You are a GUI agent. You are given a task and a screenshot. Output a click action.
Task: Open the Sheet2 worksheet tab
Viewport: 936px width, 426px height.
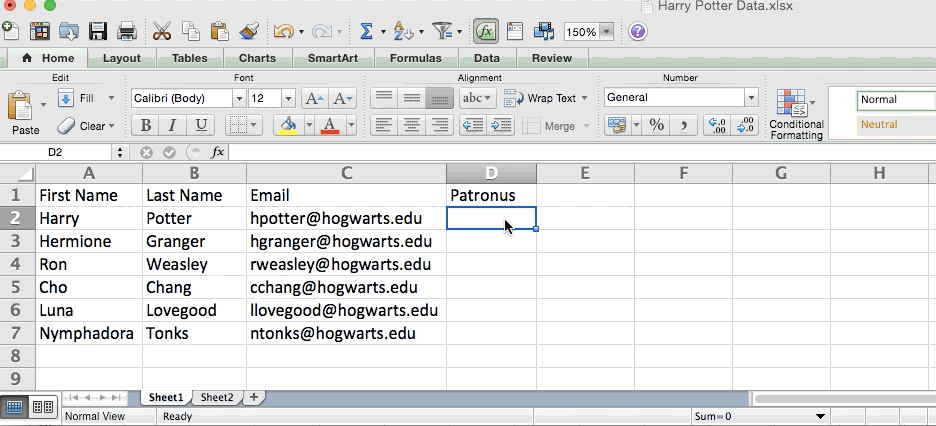click(x=217, y=397)
